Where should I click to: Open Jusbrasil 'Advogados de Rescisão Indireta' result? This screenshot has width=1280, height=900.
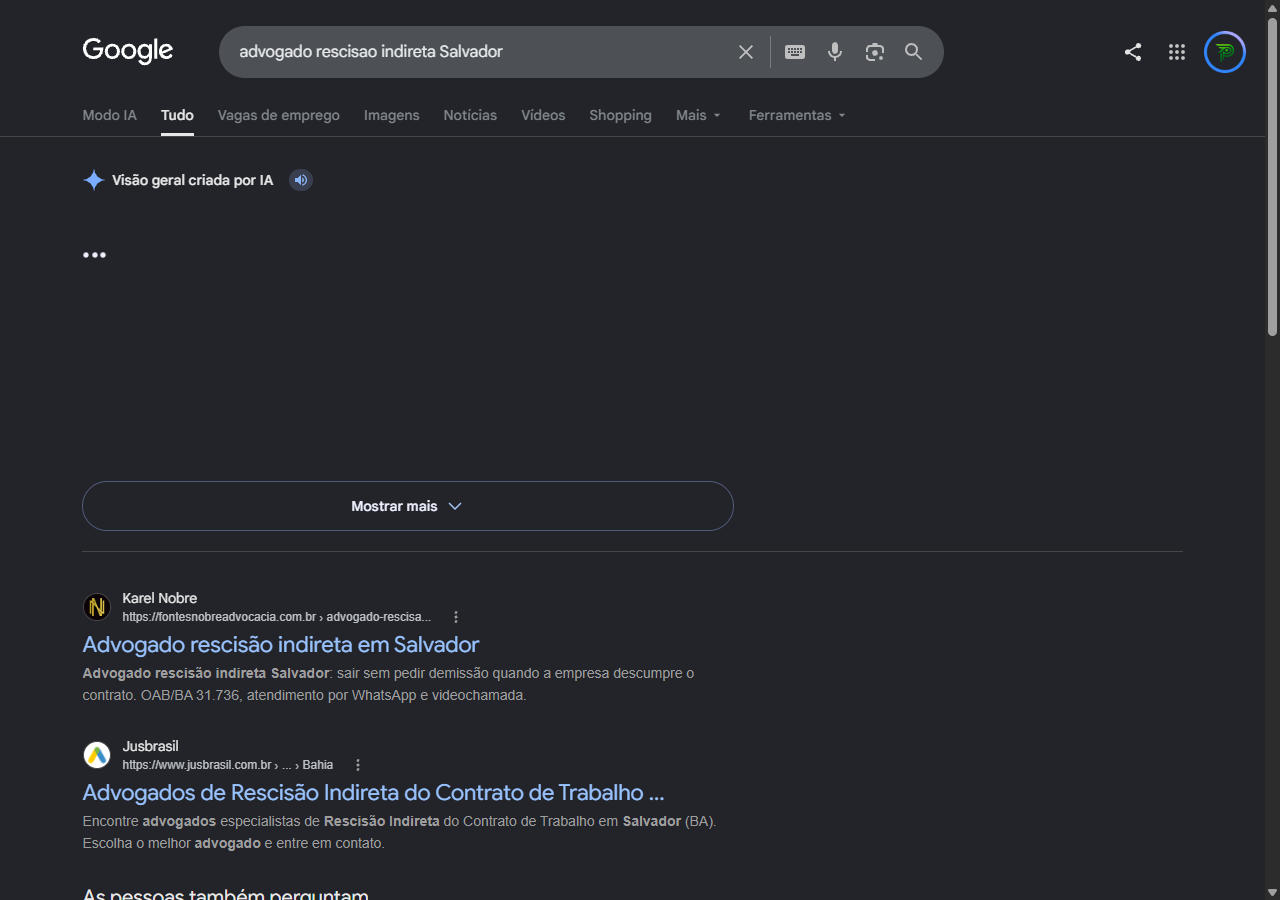tap(373, 792)
